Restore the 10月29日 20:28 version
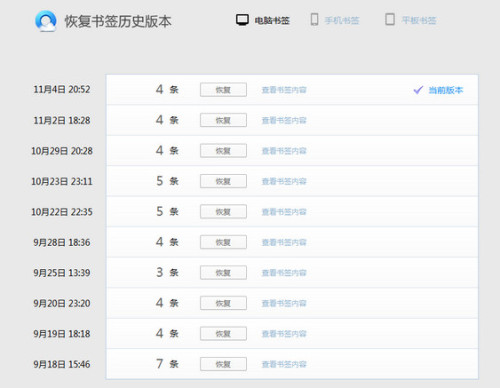This screenshot has height=388, width=500. coord(223,151)
